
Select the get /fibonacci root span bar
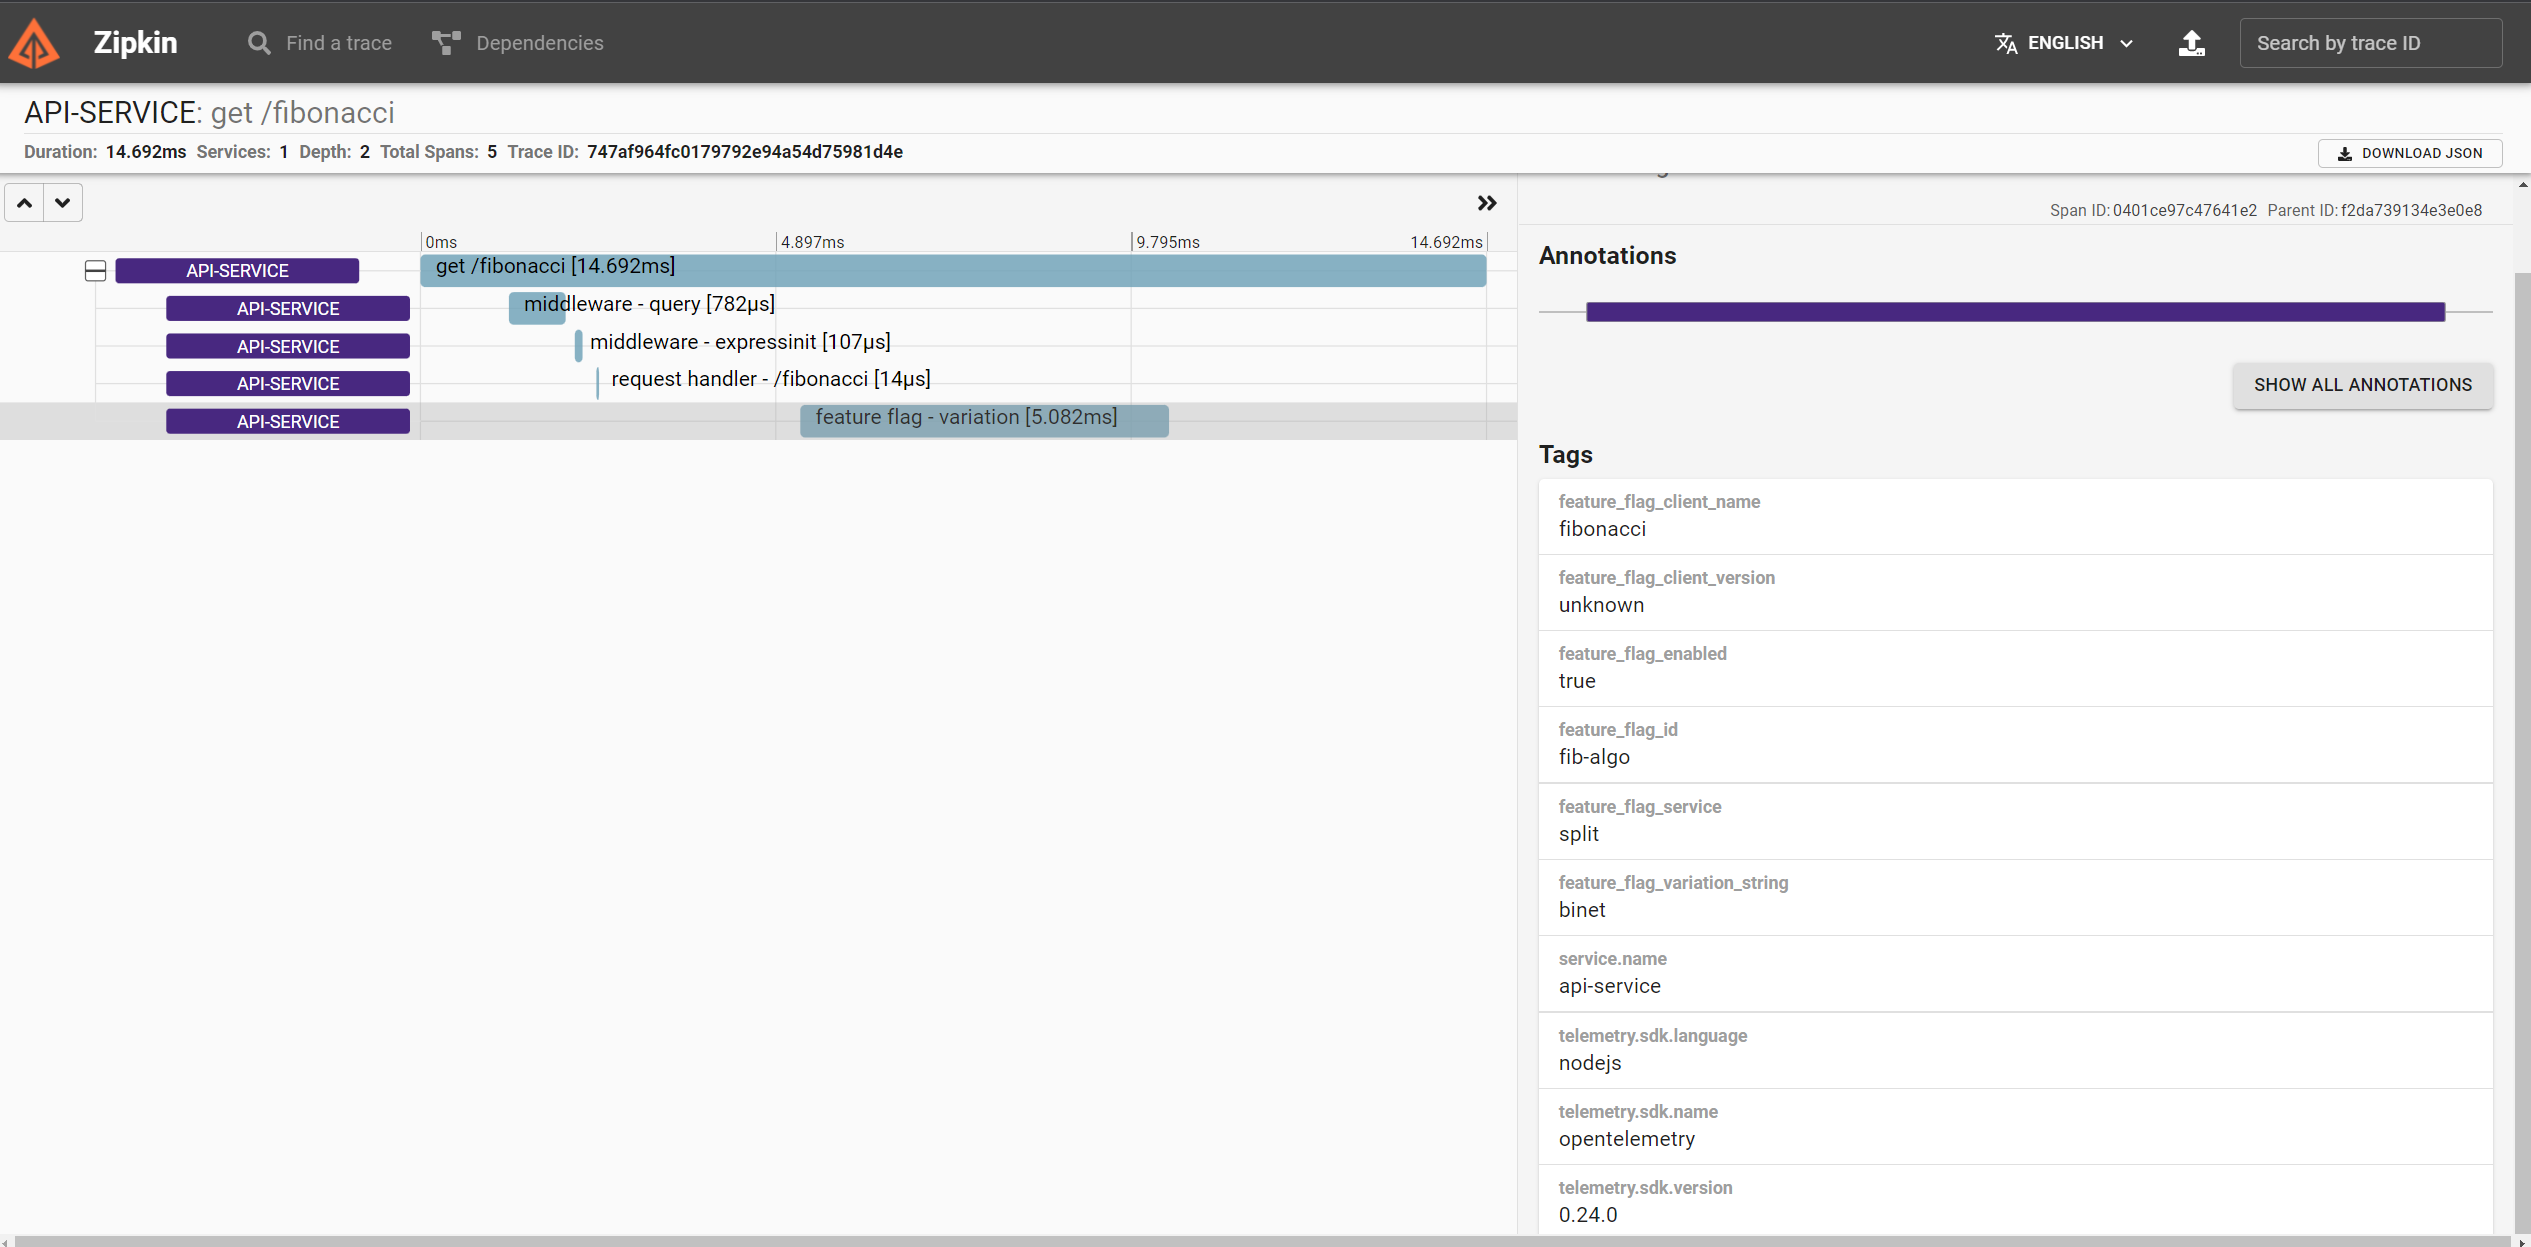952,270
